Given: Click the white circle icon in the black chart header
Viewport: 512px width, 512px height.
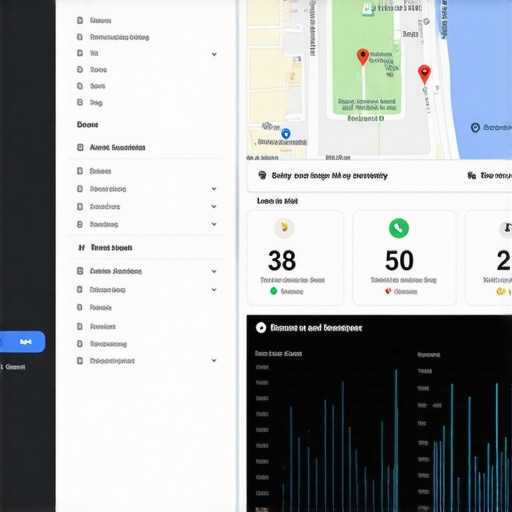Looking at the screenshot, I should tap(261, 328).
